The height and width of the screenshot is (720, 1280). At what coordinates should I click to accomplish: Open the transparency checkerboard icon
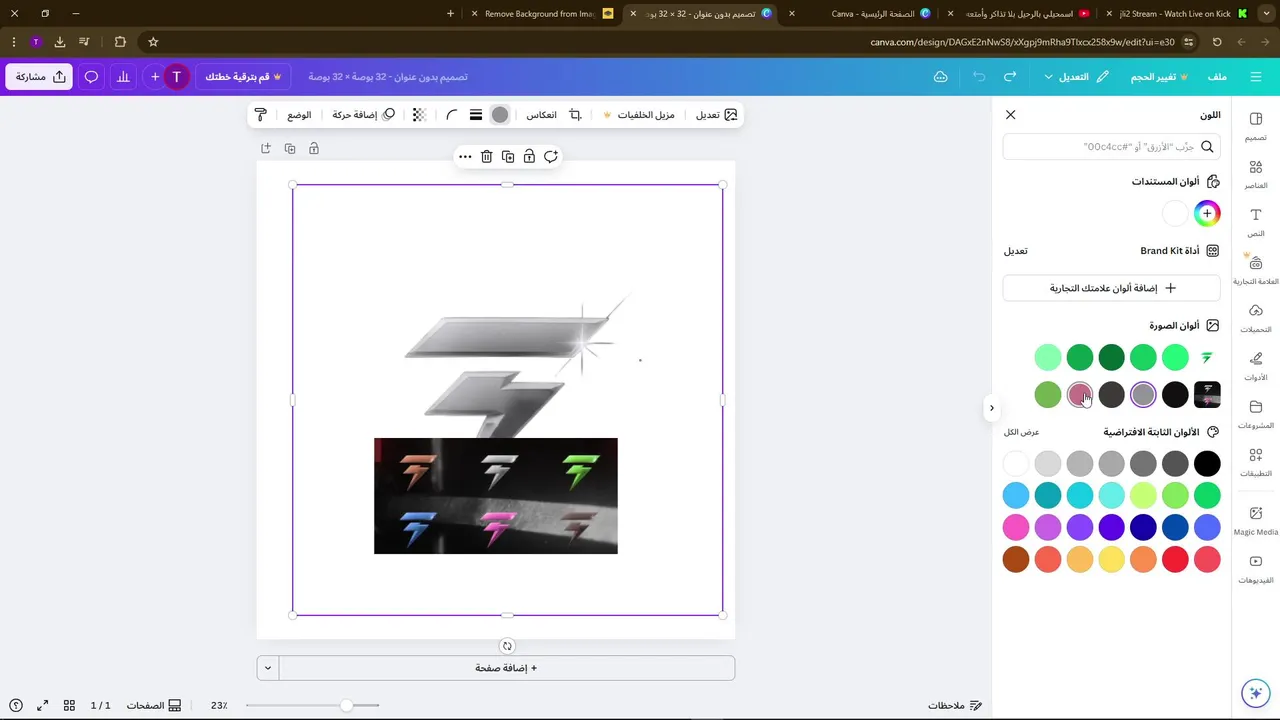coord(419,115)
